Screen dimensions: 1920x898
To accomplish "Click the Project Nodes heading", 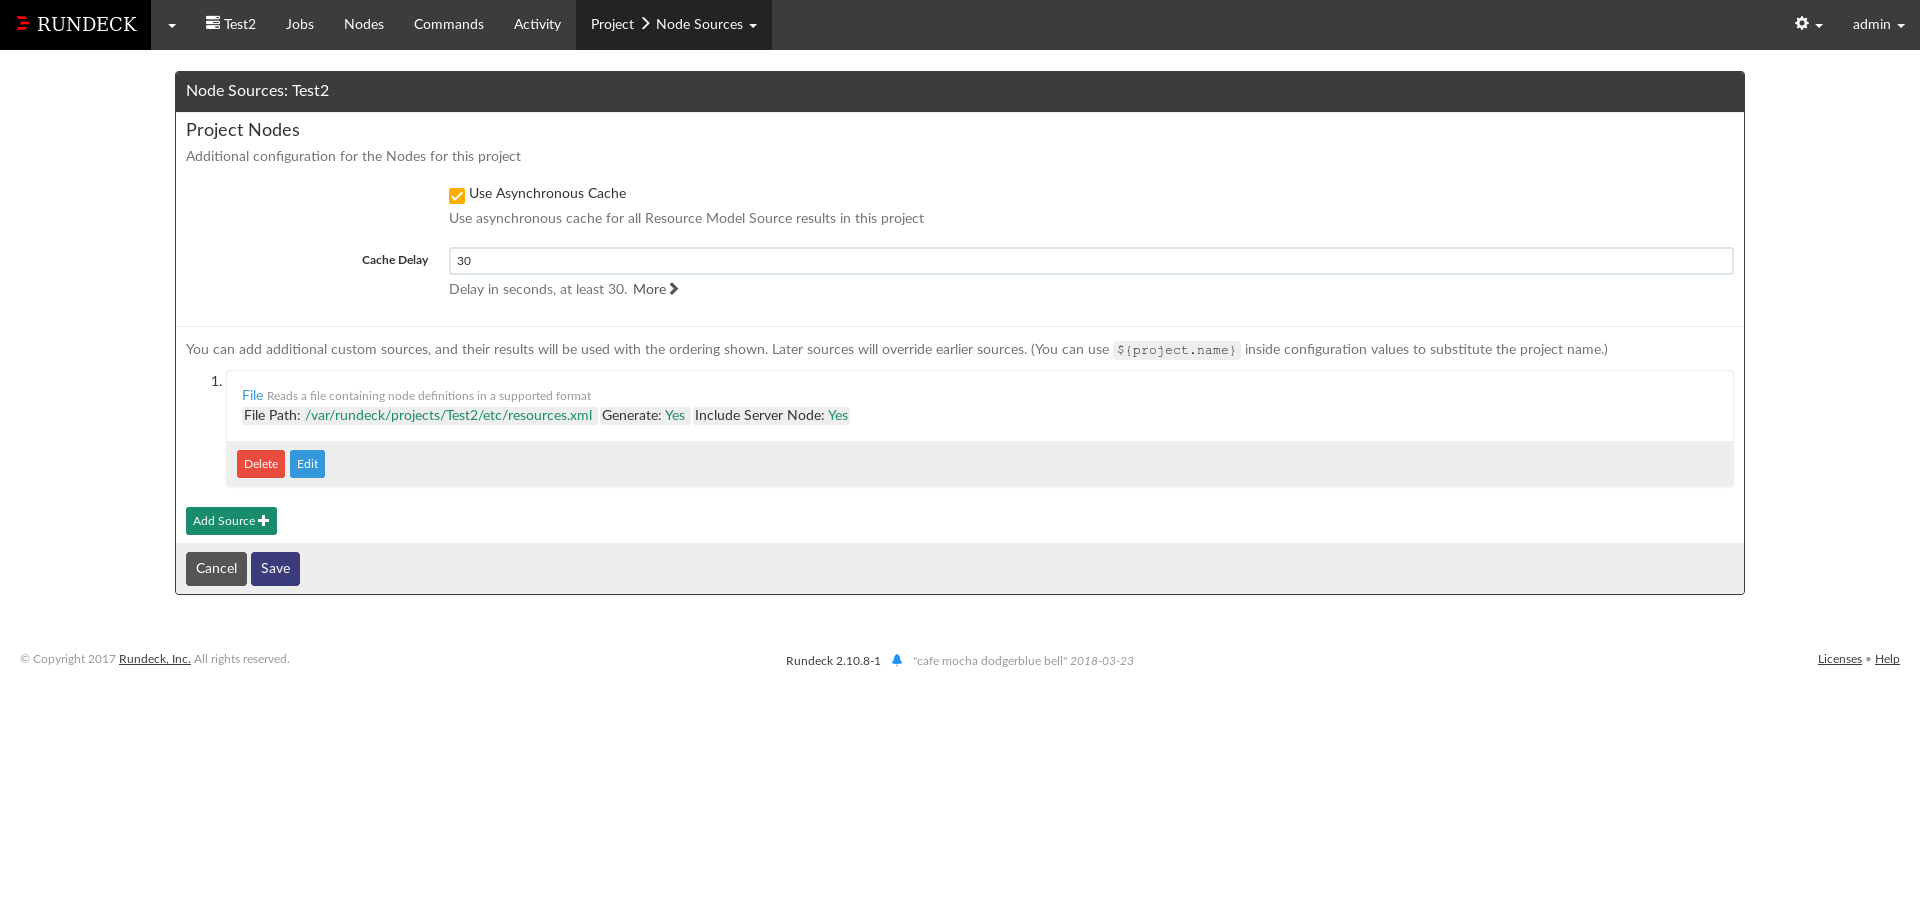I will pyautogui.click(x=243, y=130).
